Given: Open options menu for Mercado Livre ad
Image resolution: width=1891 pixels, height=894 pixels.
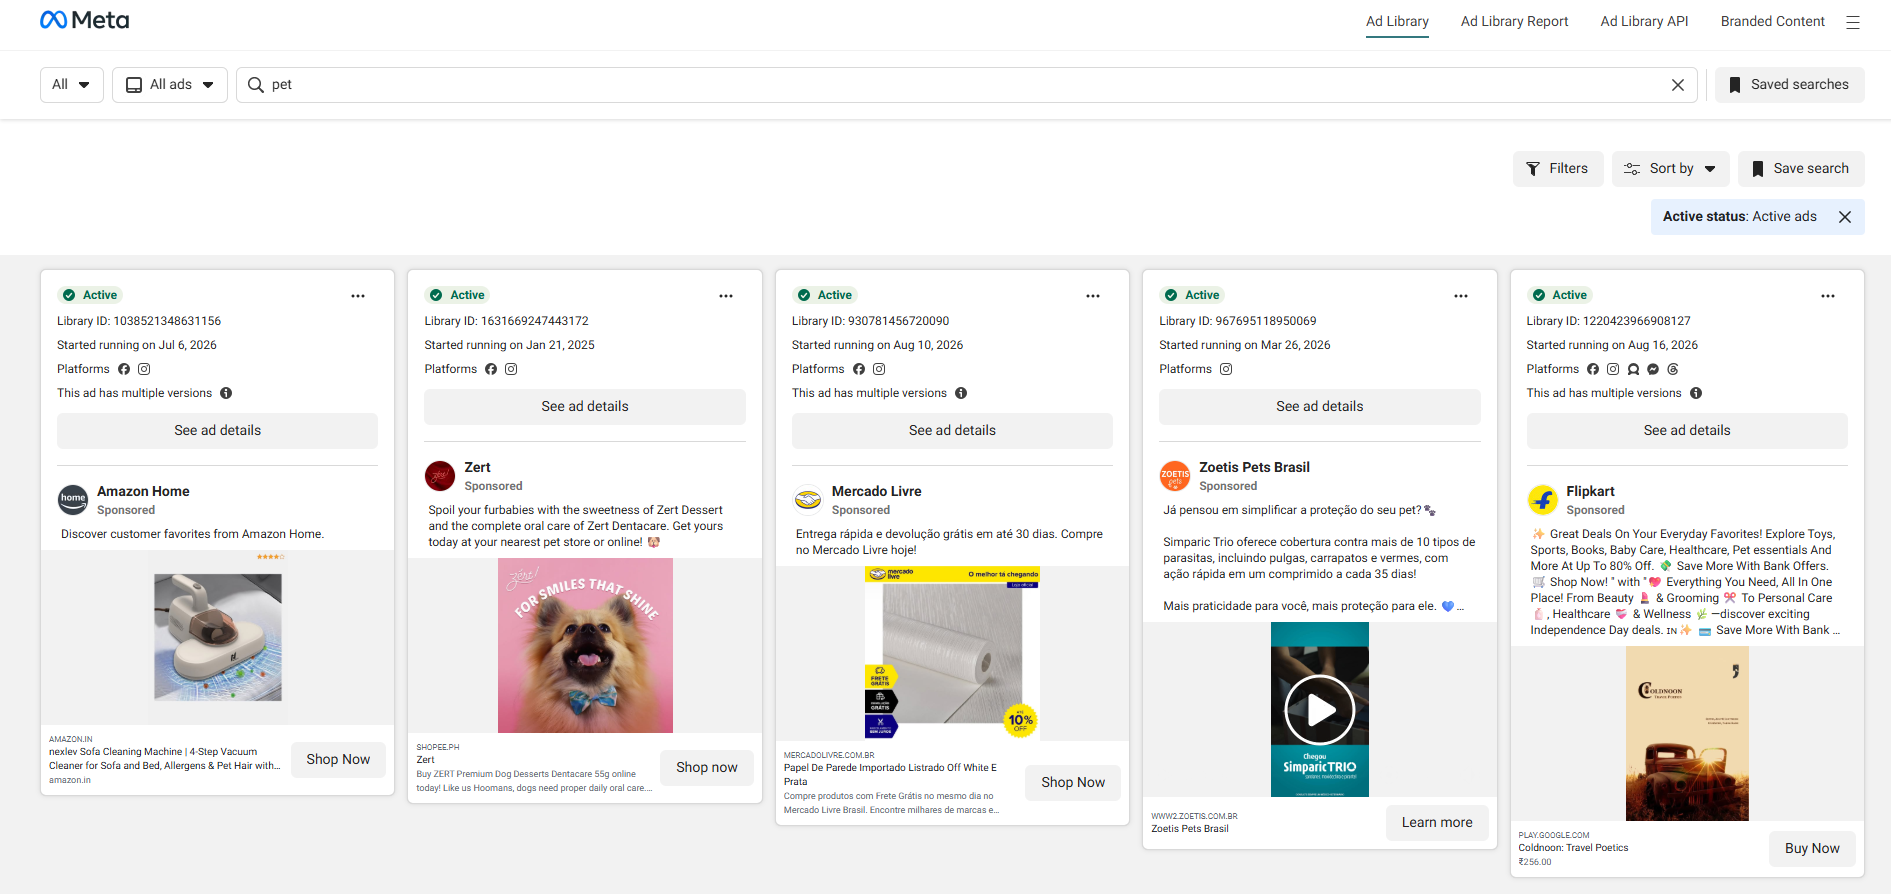Looking at the screenshot, I should click(x=1093, y=296).
